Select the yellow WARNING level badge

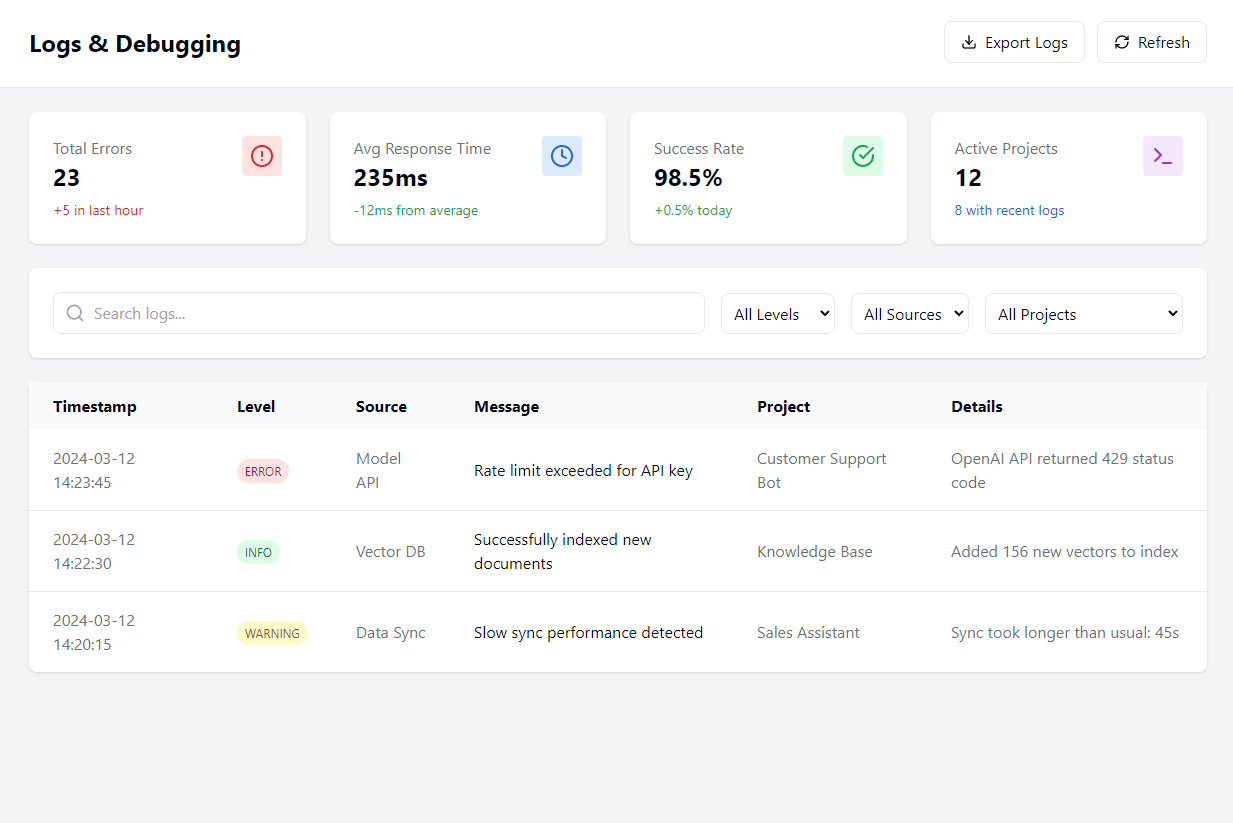(x=272, y=633)
